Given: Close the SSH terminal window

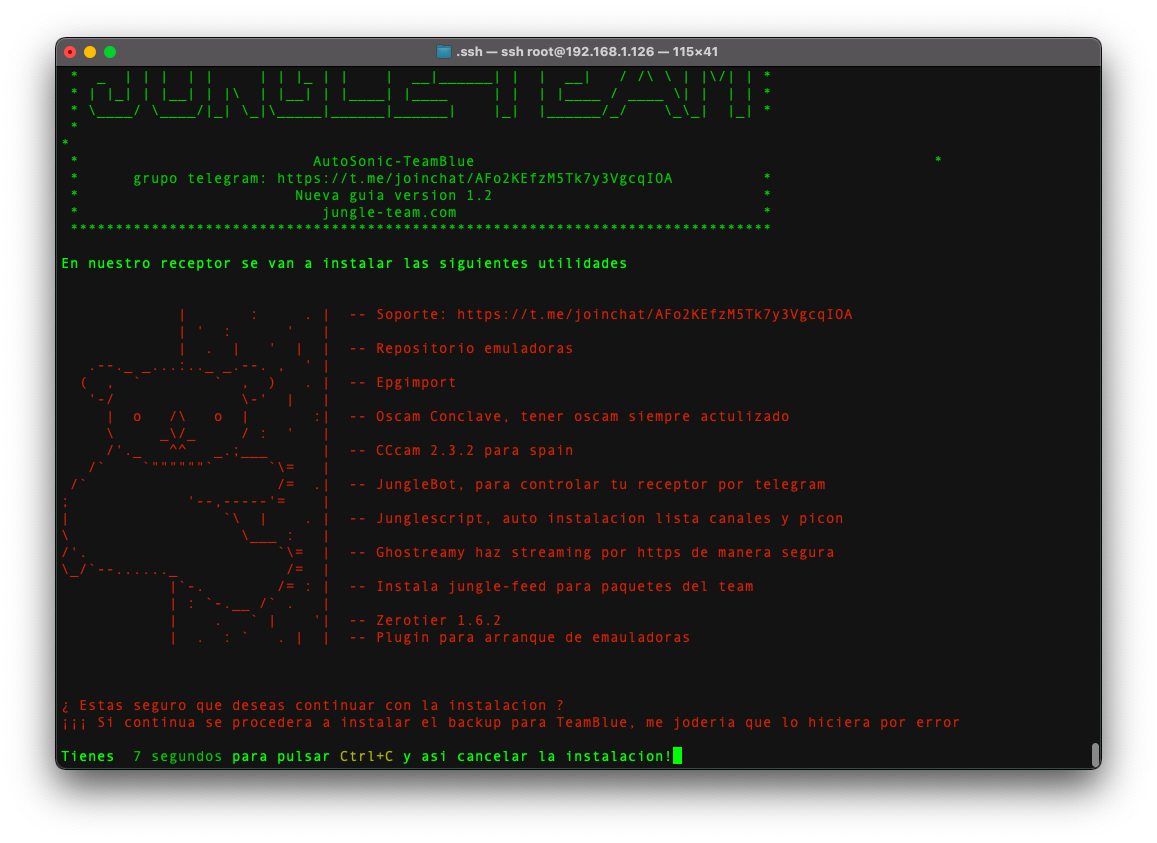Looking at the screenshot, I should coord(70,52).
